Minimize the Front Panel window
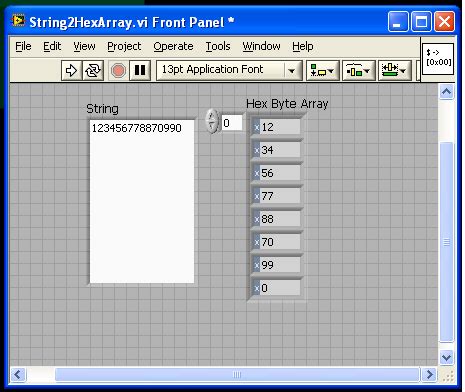Image resolution: width=465 pixels, height=392 pixels. (x=398, y=22)
